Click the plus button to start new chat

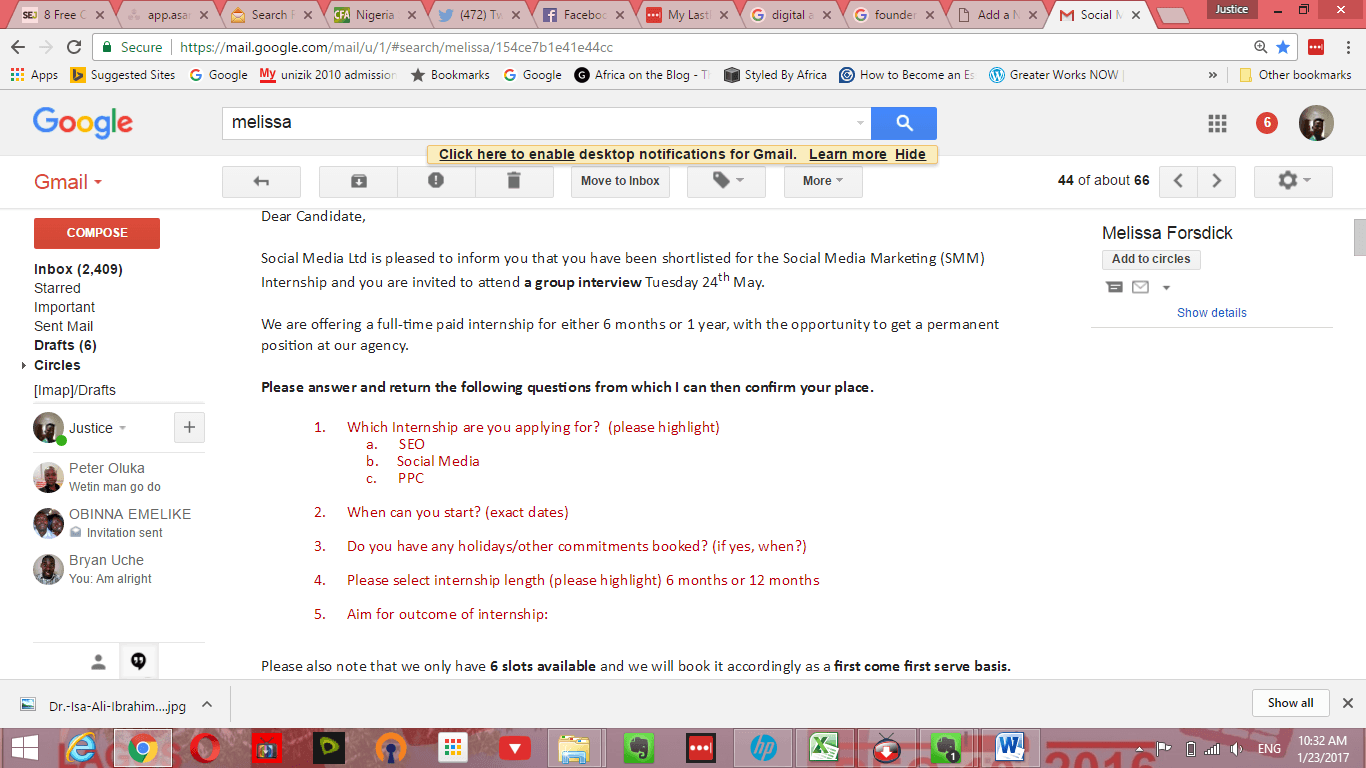189,428
